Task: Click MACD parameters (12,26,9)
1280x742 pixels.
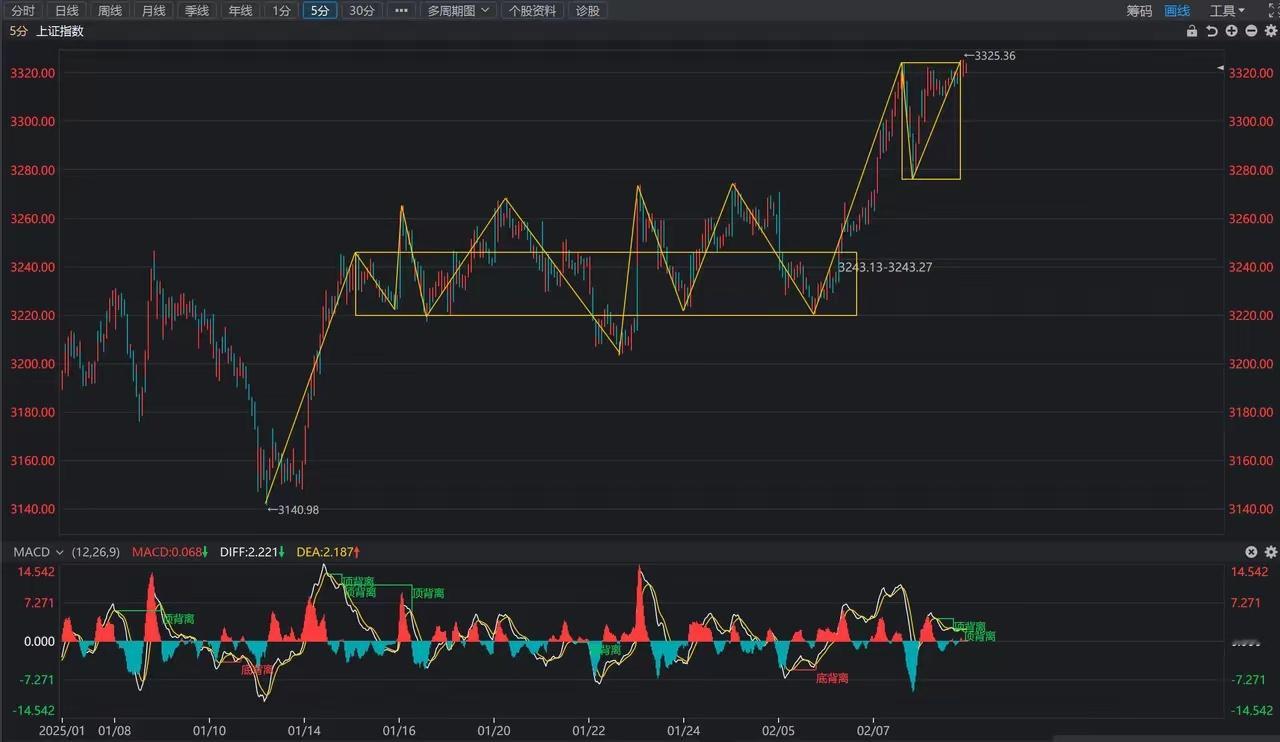Action: [x=95, y=552]
